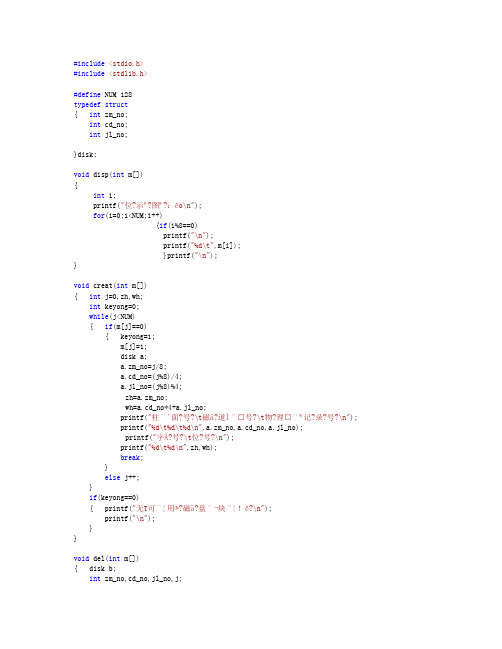
Task: Click the 'zh=a.zm_no;' assignment
Action: 146,397
